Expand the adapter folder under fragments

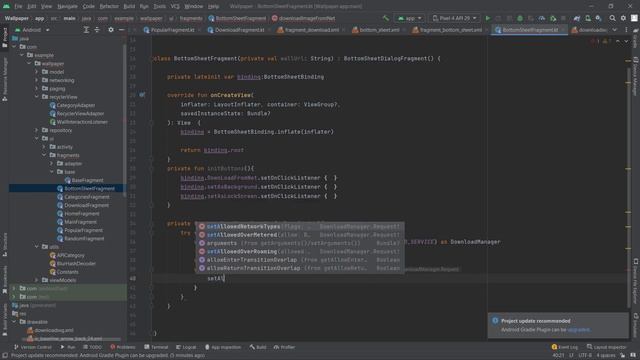(51, 163)
